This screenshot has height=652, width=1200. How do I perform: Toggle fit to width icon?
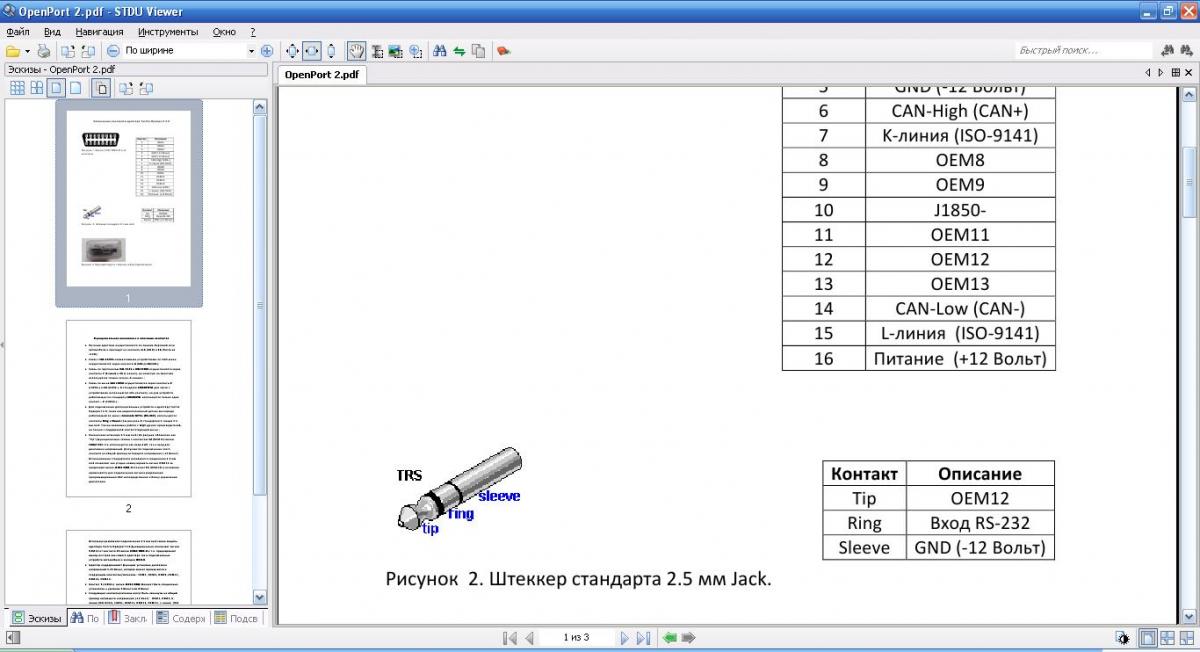point(312,51)
